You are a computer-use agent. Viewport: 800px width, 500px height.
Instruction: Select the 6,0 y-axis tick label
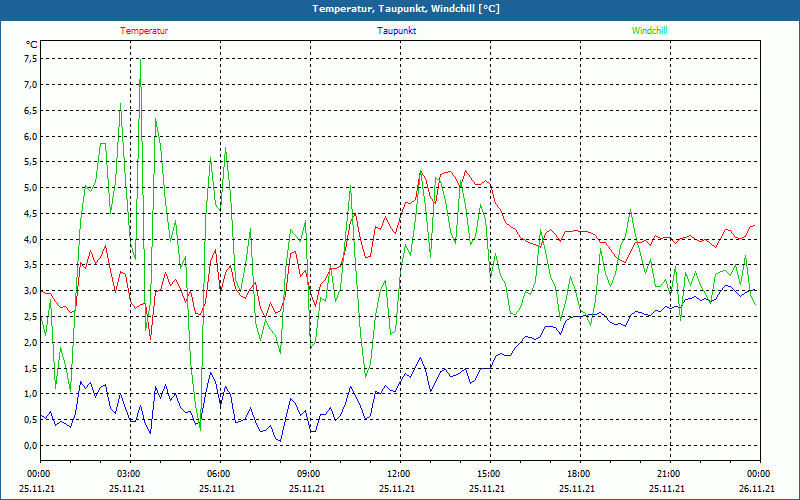coord(30,136)
